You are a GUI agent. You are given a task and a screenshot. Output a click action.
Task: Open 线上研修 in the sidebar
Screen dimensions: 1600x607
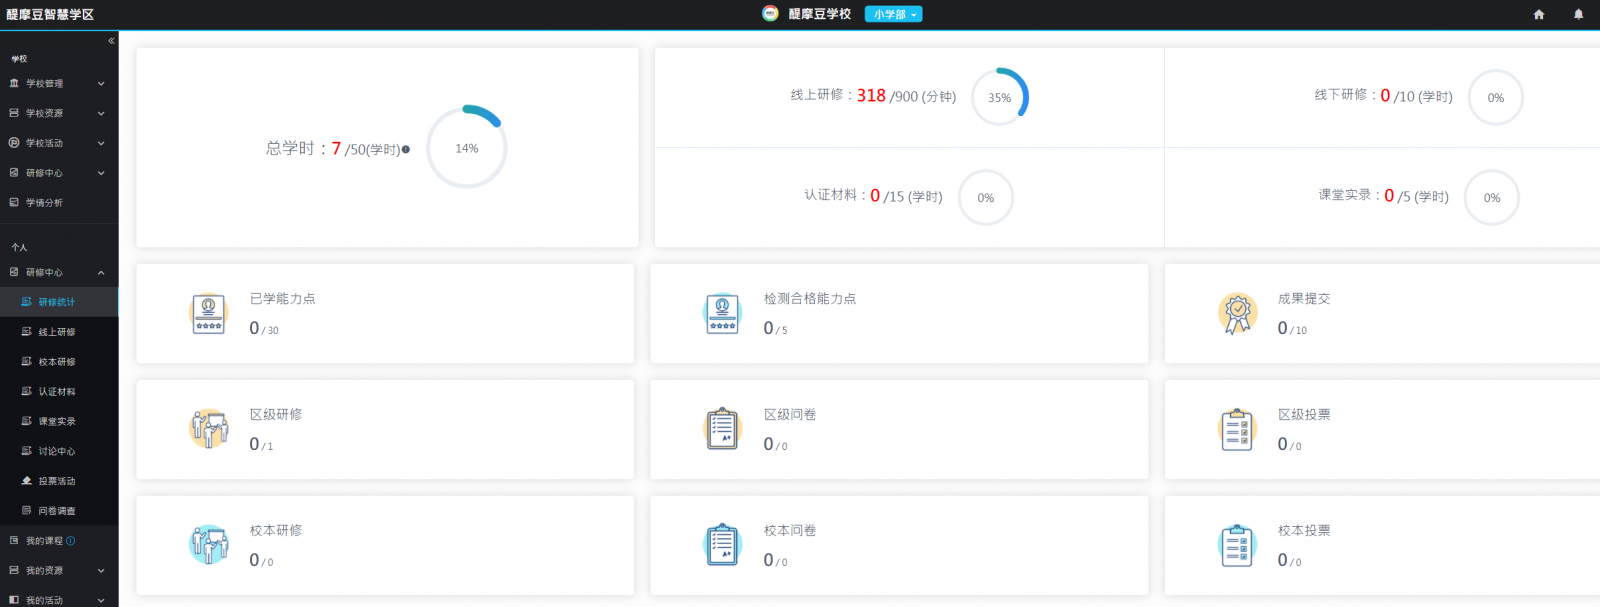coord(57,332)
